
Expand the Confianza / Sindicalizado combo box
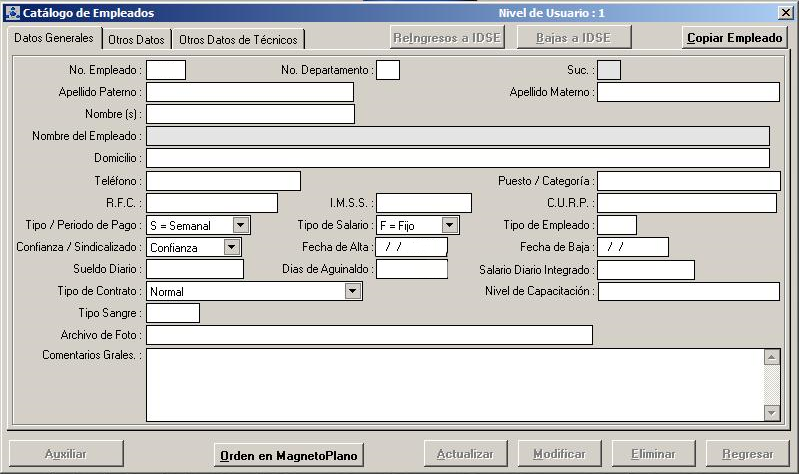point(232,247)
